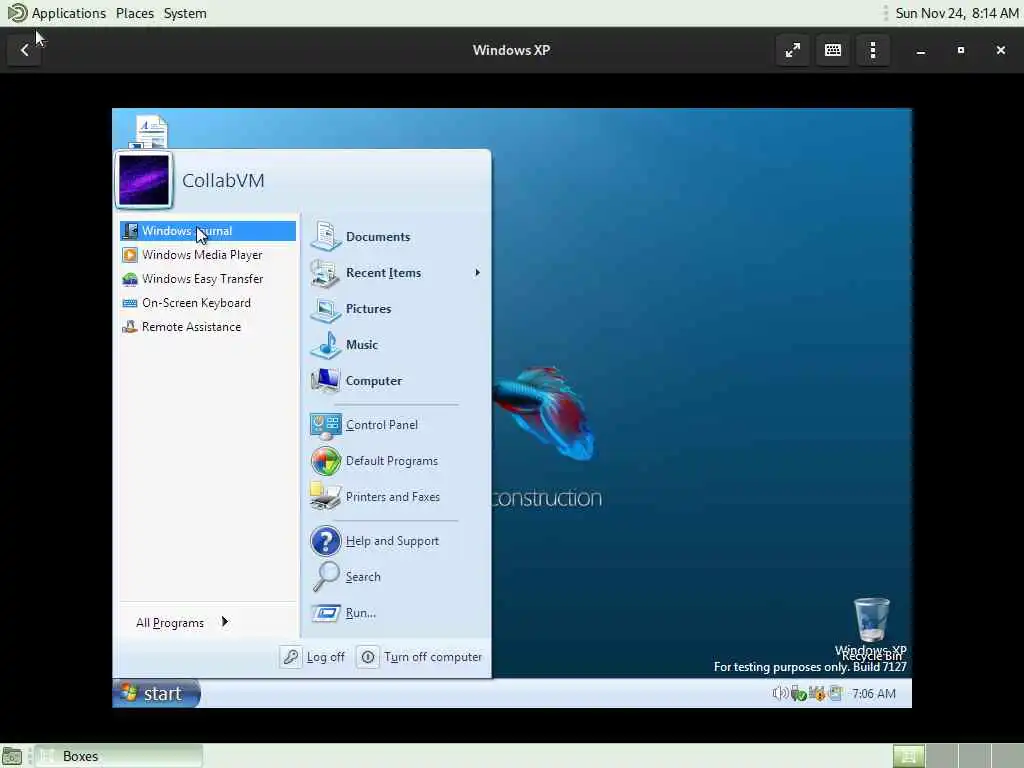The image size is (1024, 768).
Task: Click the Log off button
Action: tap(313, 657)
